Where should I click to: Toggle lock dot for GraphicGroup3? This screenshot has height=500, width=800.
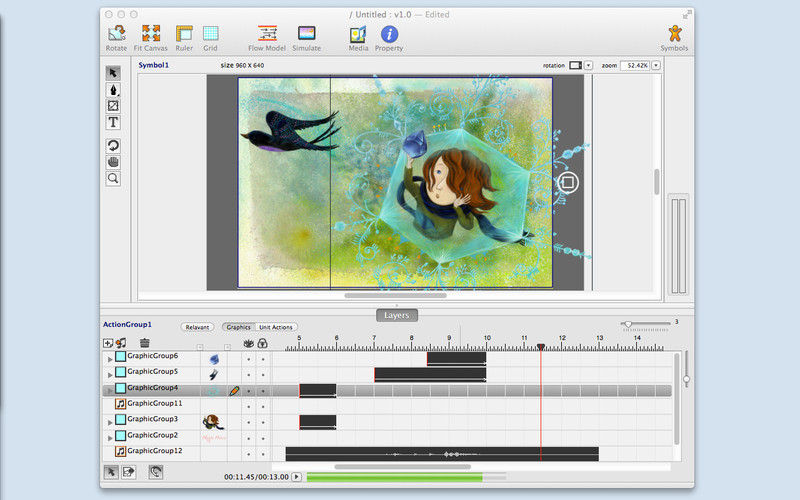[263, 422]
